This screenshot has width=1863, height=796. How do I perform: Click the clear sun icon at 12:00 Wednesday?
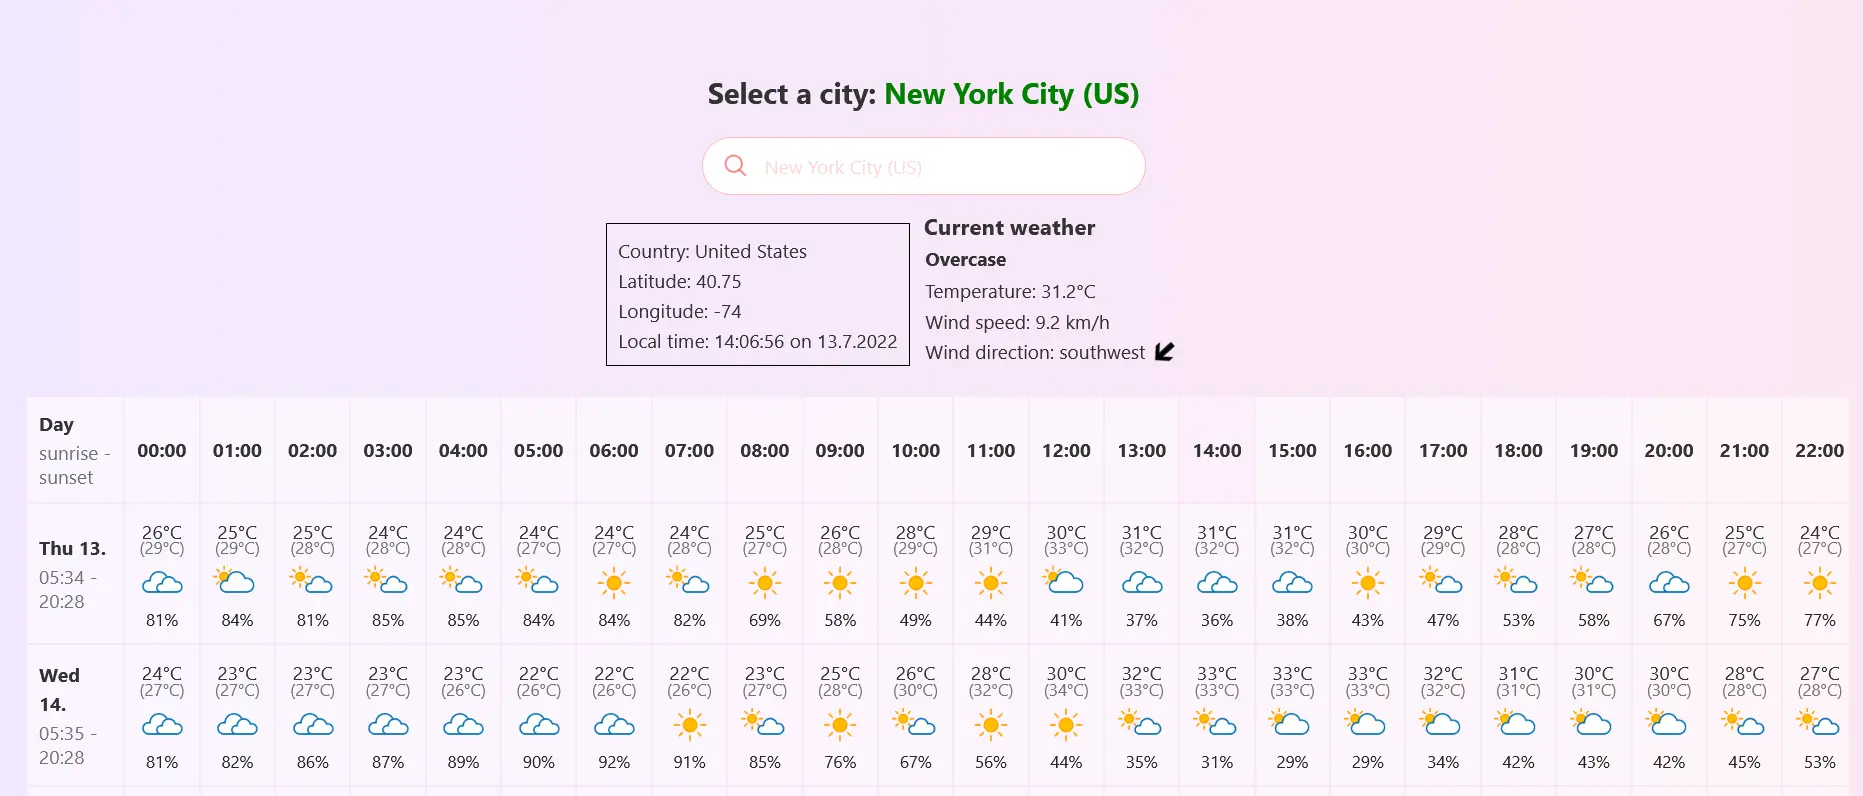(1065, 724)
